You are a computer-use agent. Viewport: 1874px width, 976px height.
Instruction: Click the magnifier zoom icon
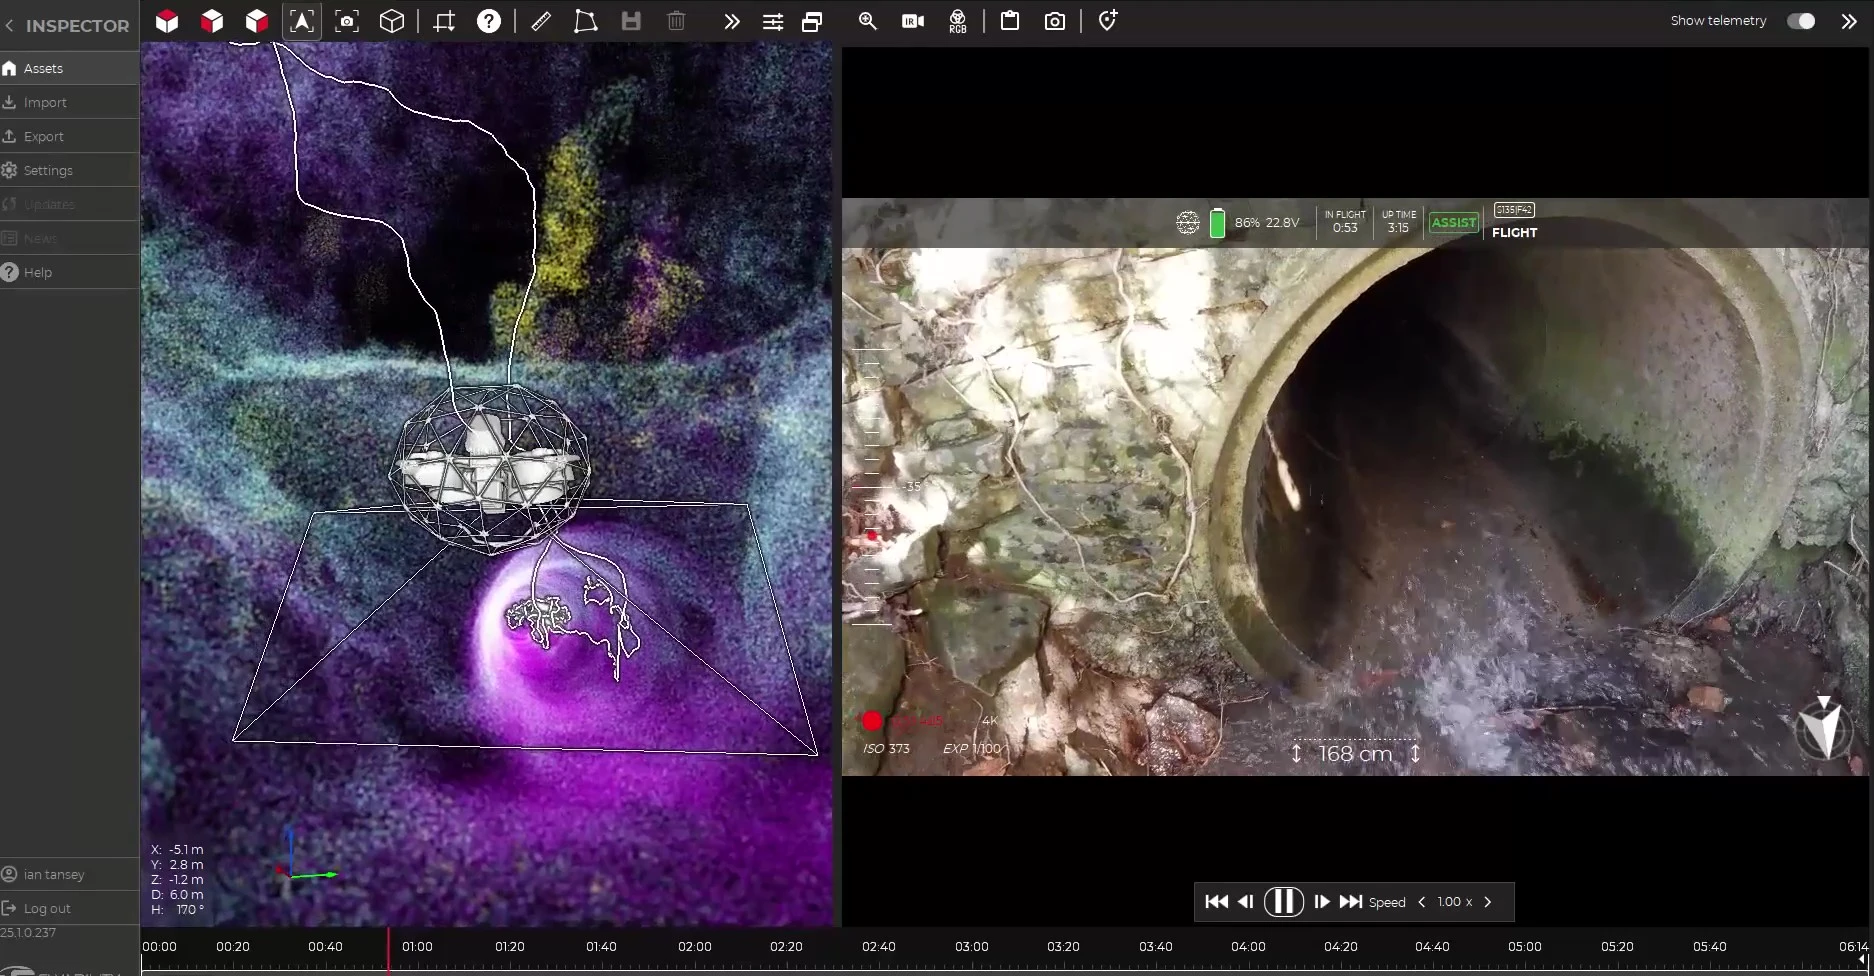(867, 21)
